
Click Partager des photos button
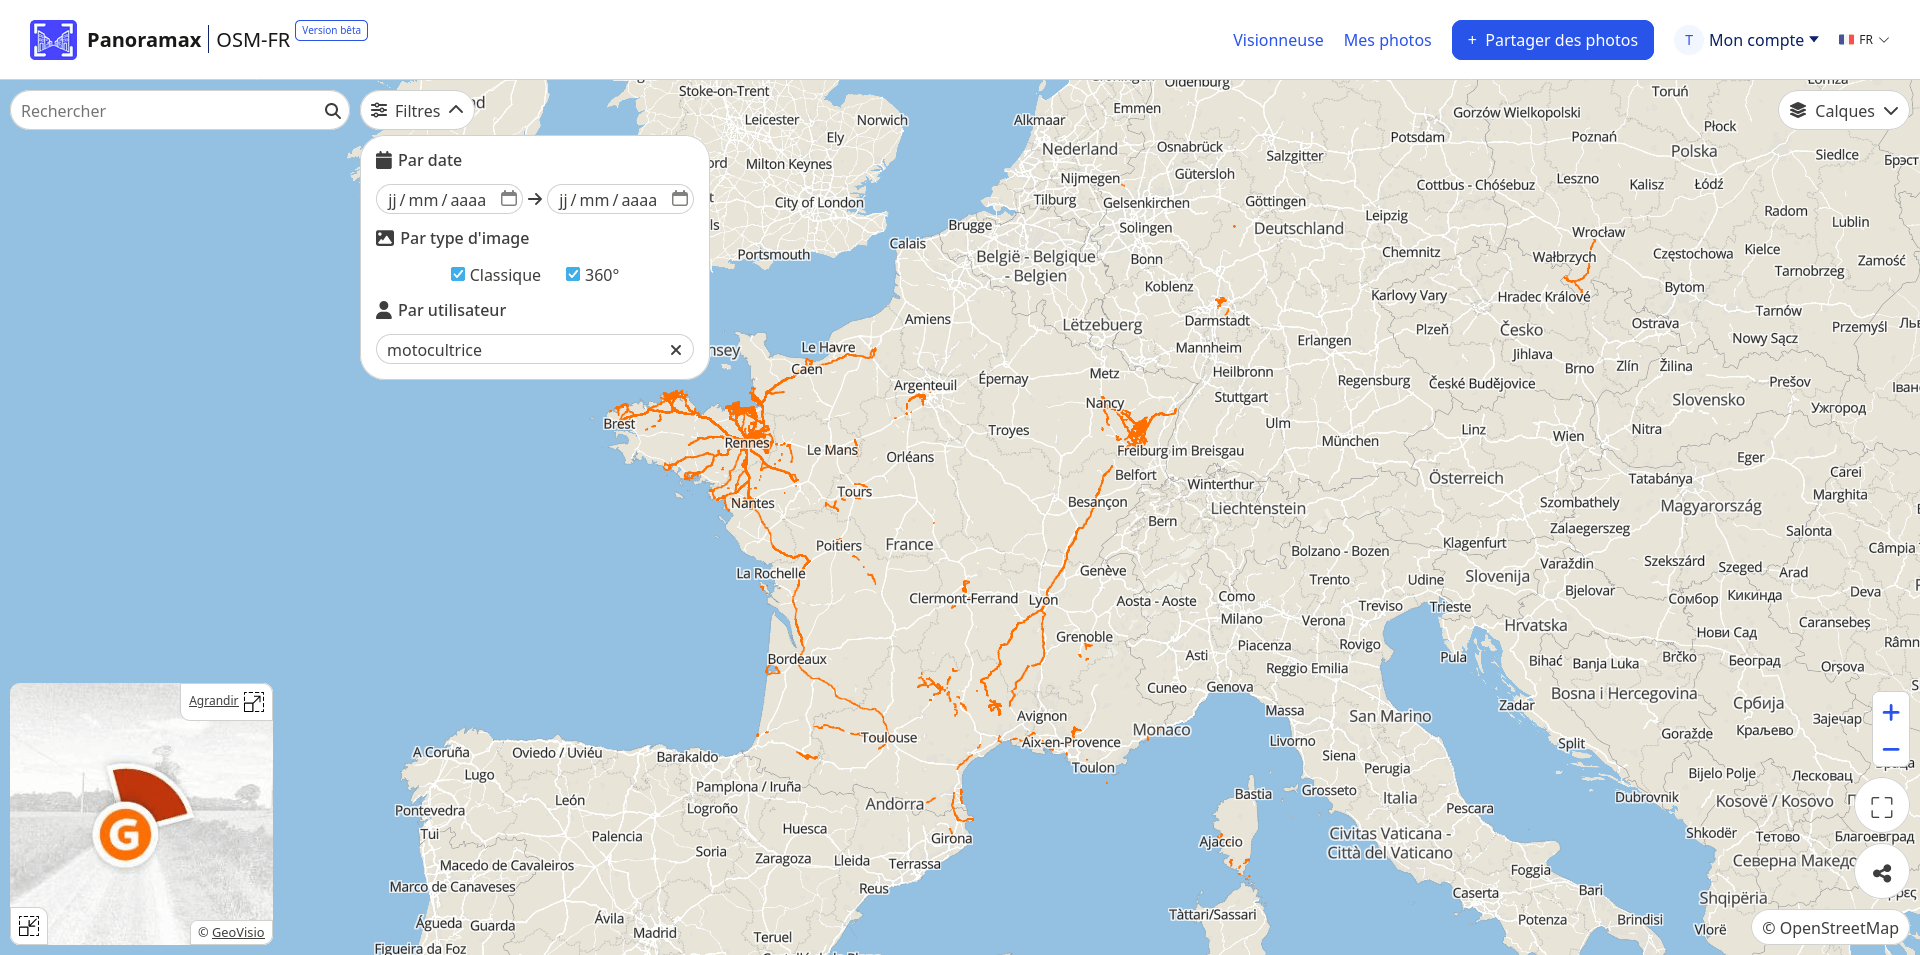[x=1552, y=40]
